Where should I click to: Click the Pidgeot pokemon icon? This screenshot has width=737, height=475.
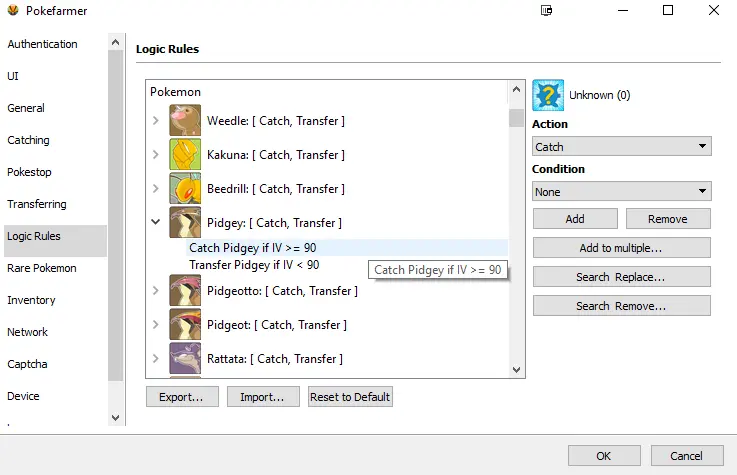coord(185,325)
